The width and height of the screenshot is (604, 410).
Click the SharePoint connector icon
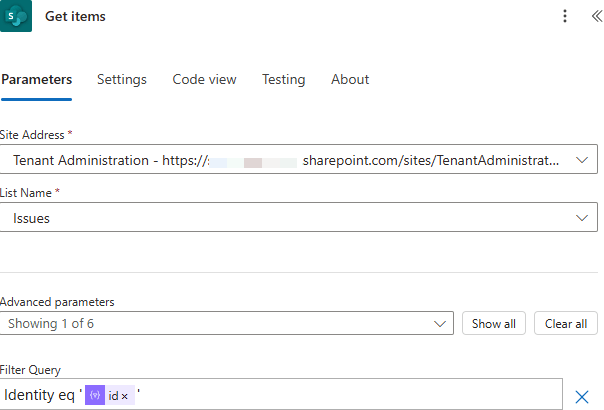(16, 16)
